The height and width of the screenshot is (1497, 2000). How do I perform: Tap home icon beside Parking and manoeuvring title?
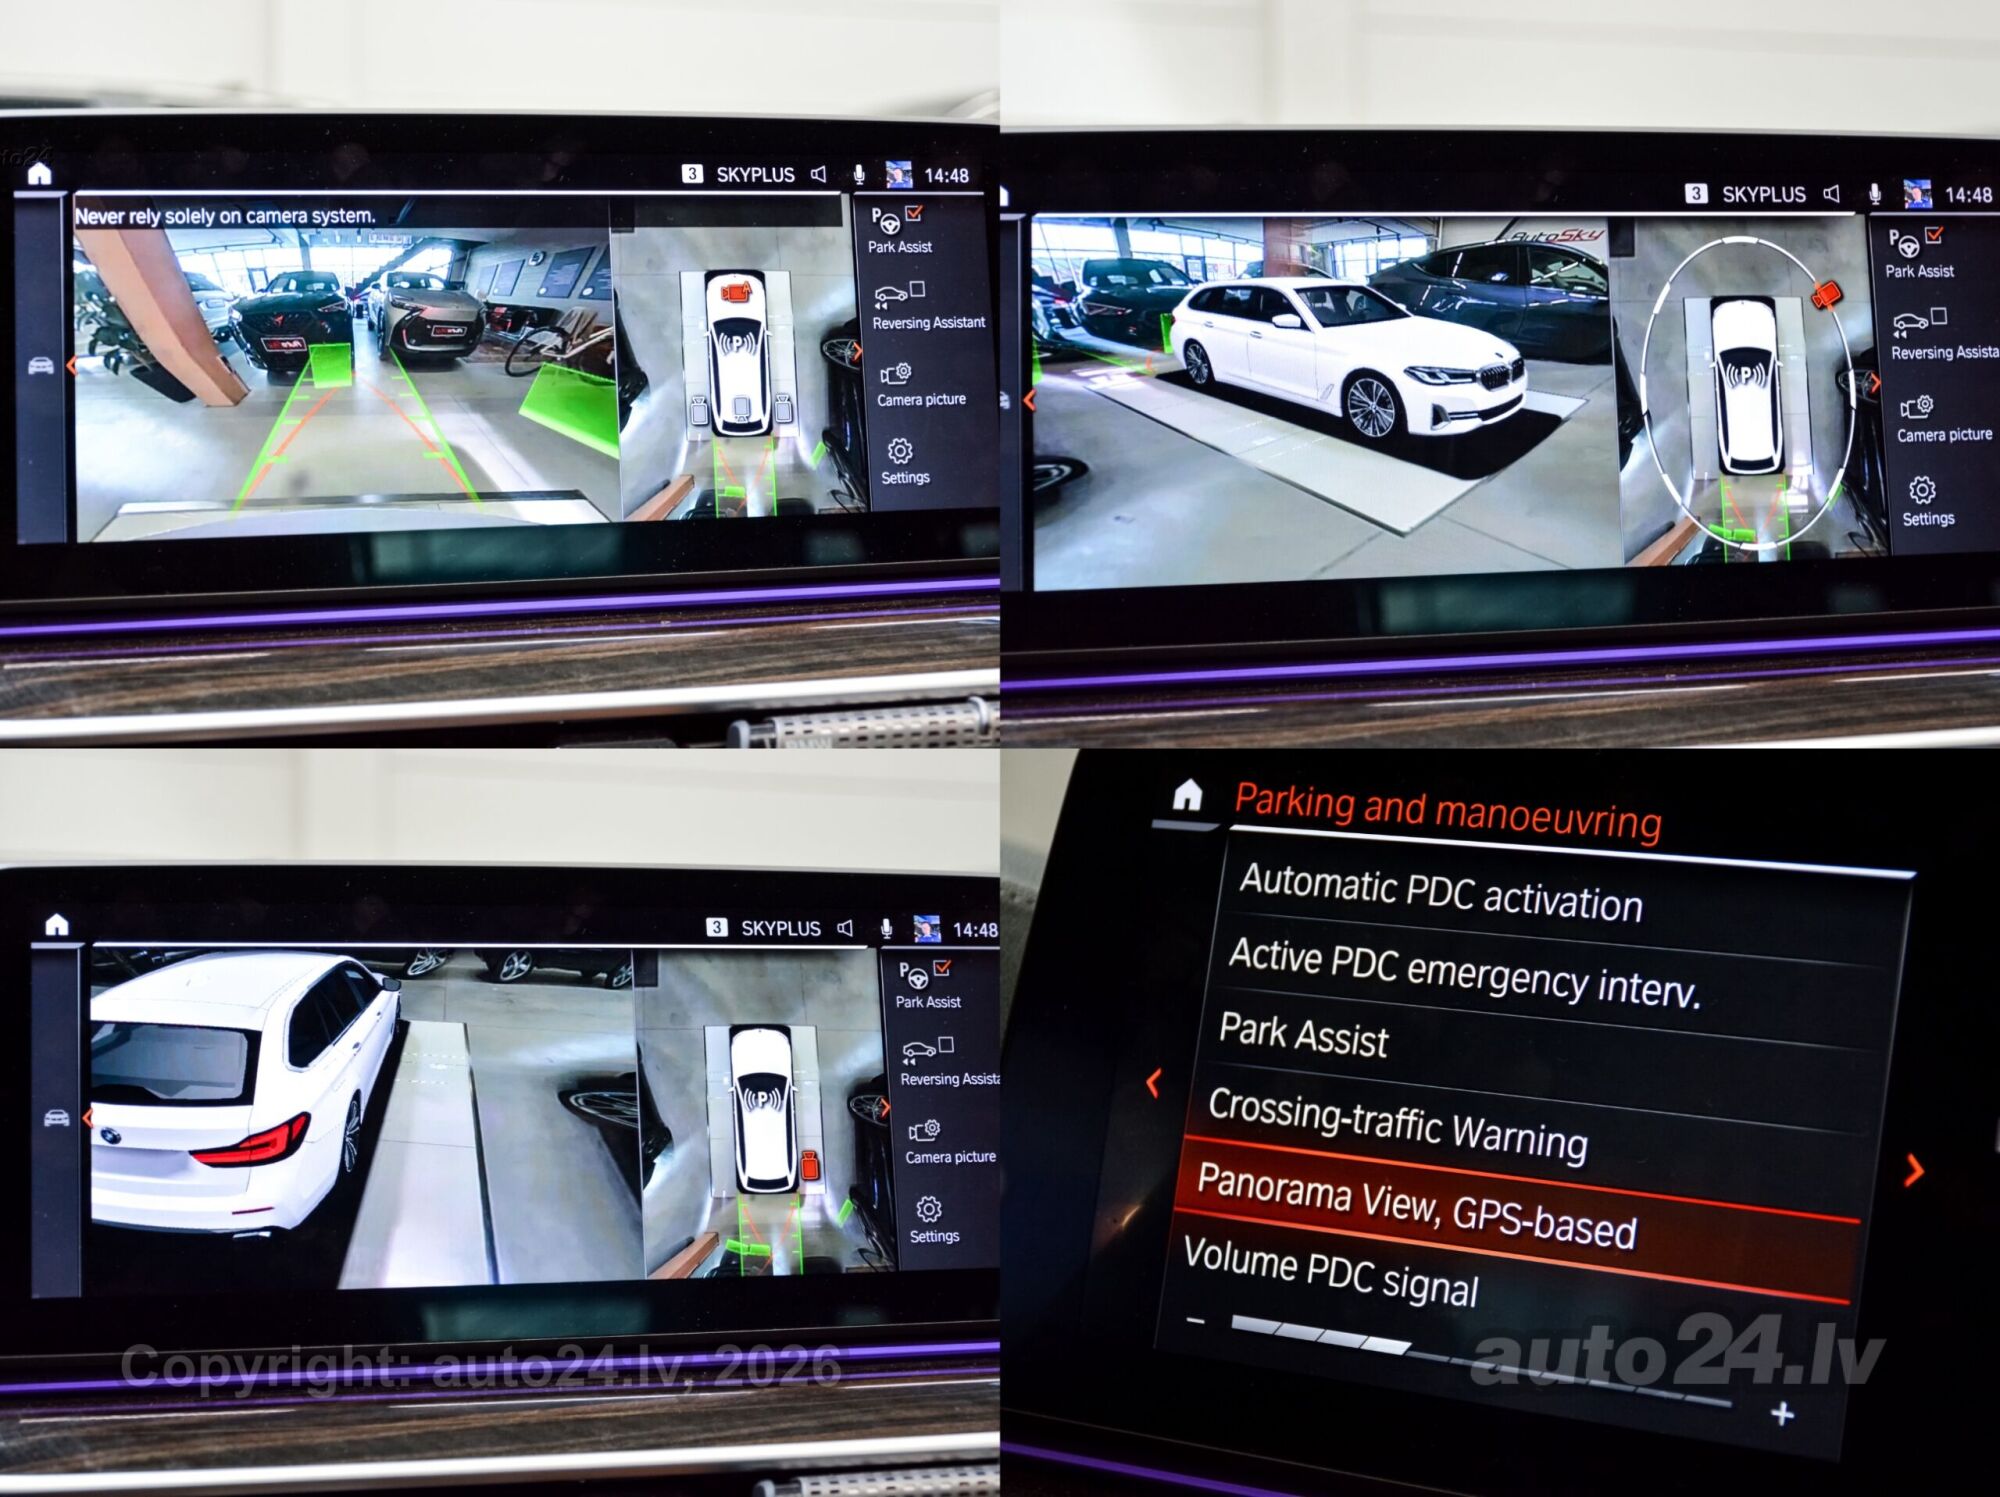[1187, 795]
